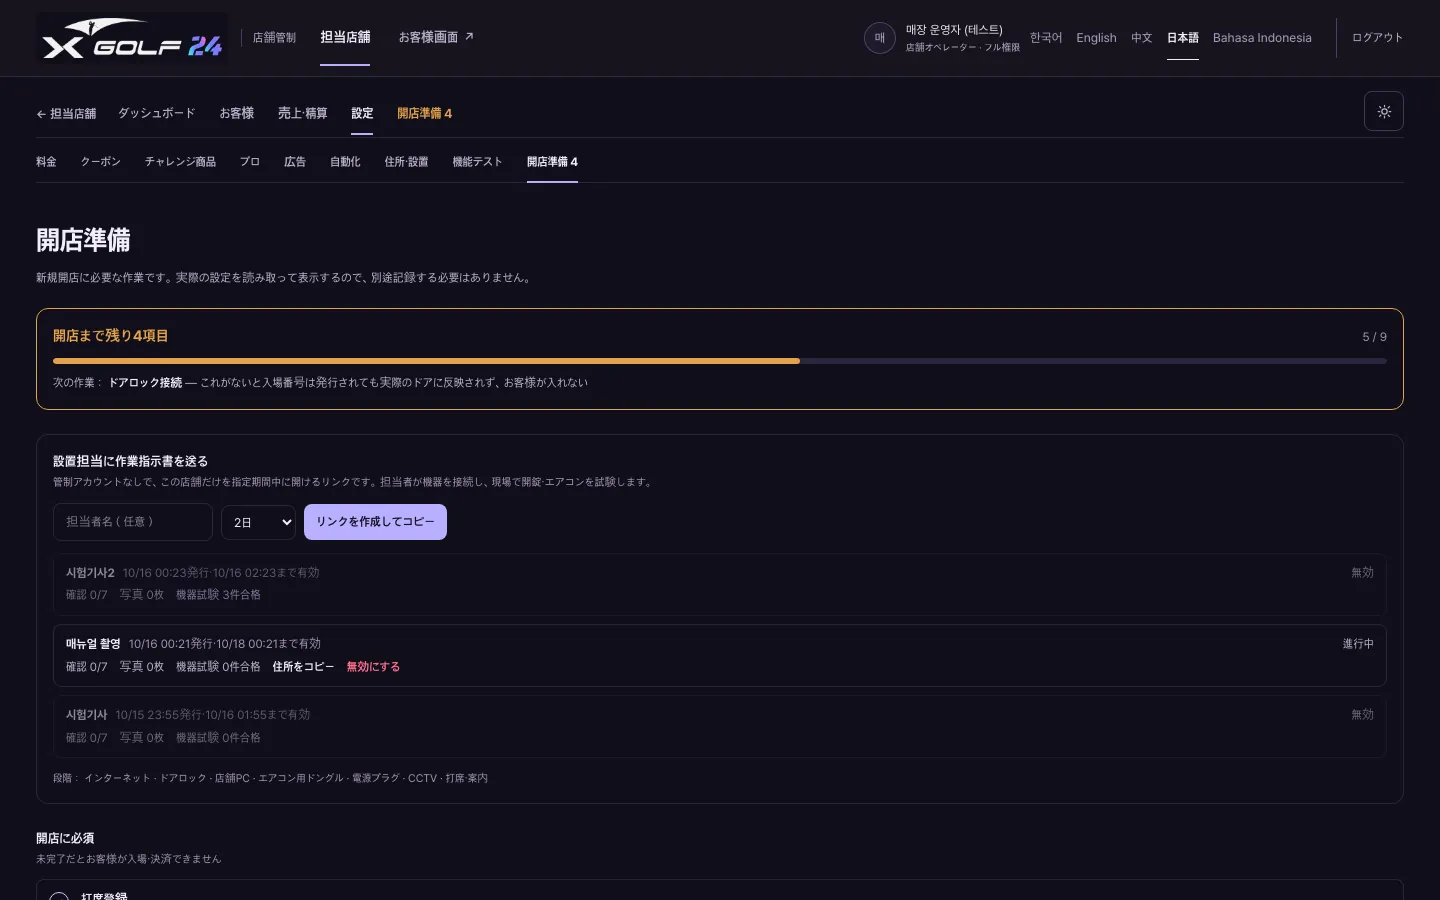Click the red 無効にする link
This screenshot has height=900, width=1440.
[x=373, y=667]
